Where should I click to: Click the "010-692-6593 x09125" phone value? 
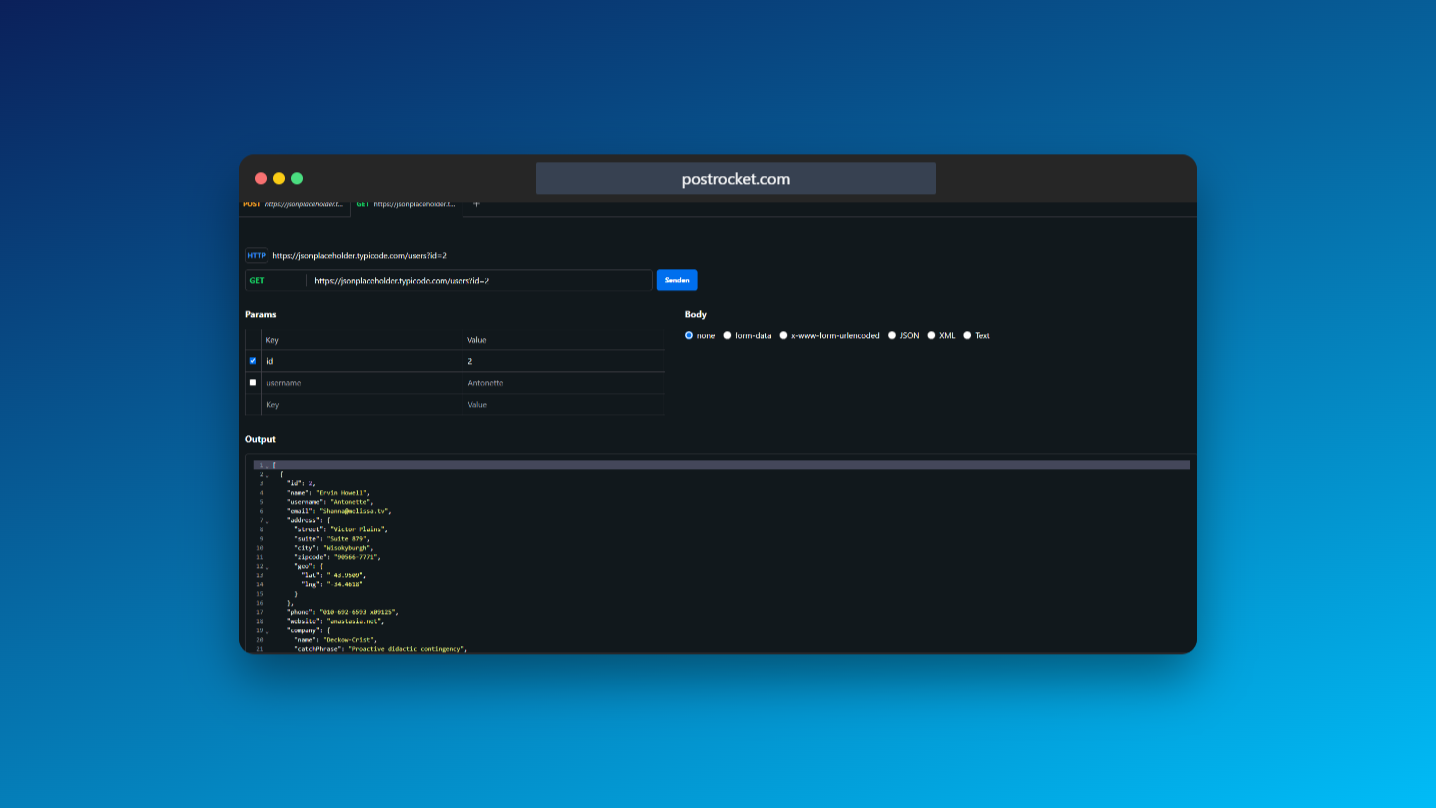pos(358,612)
